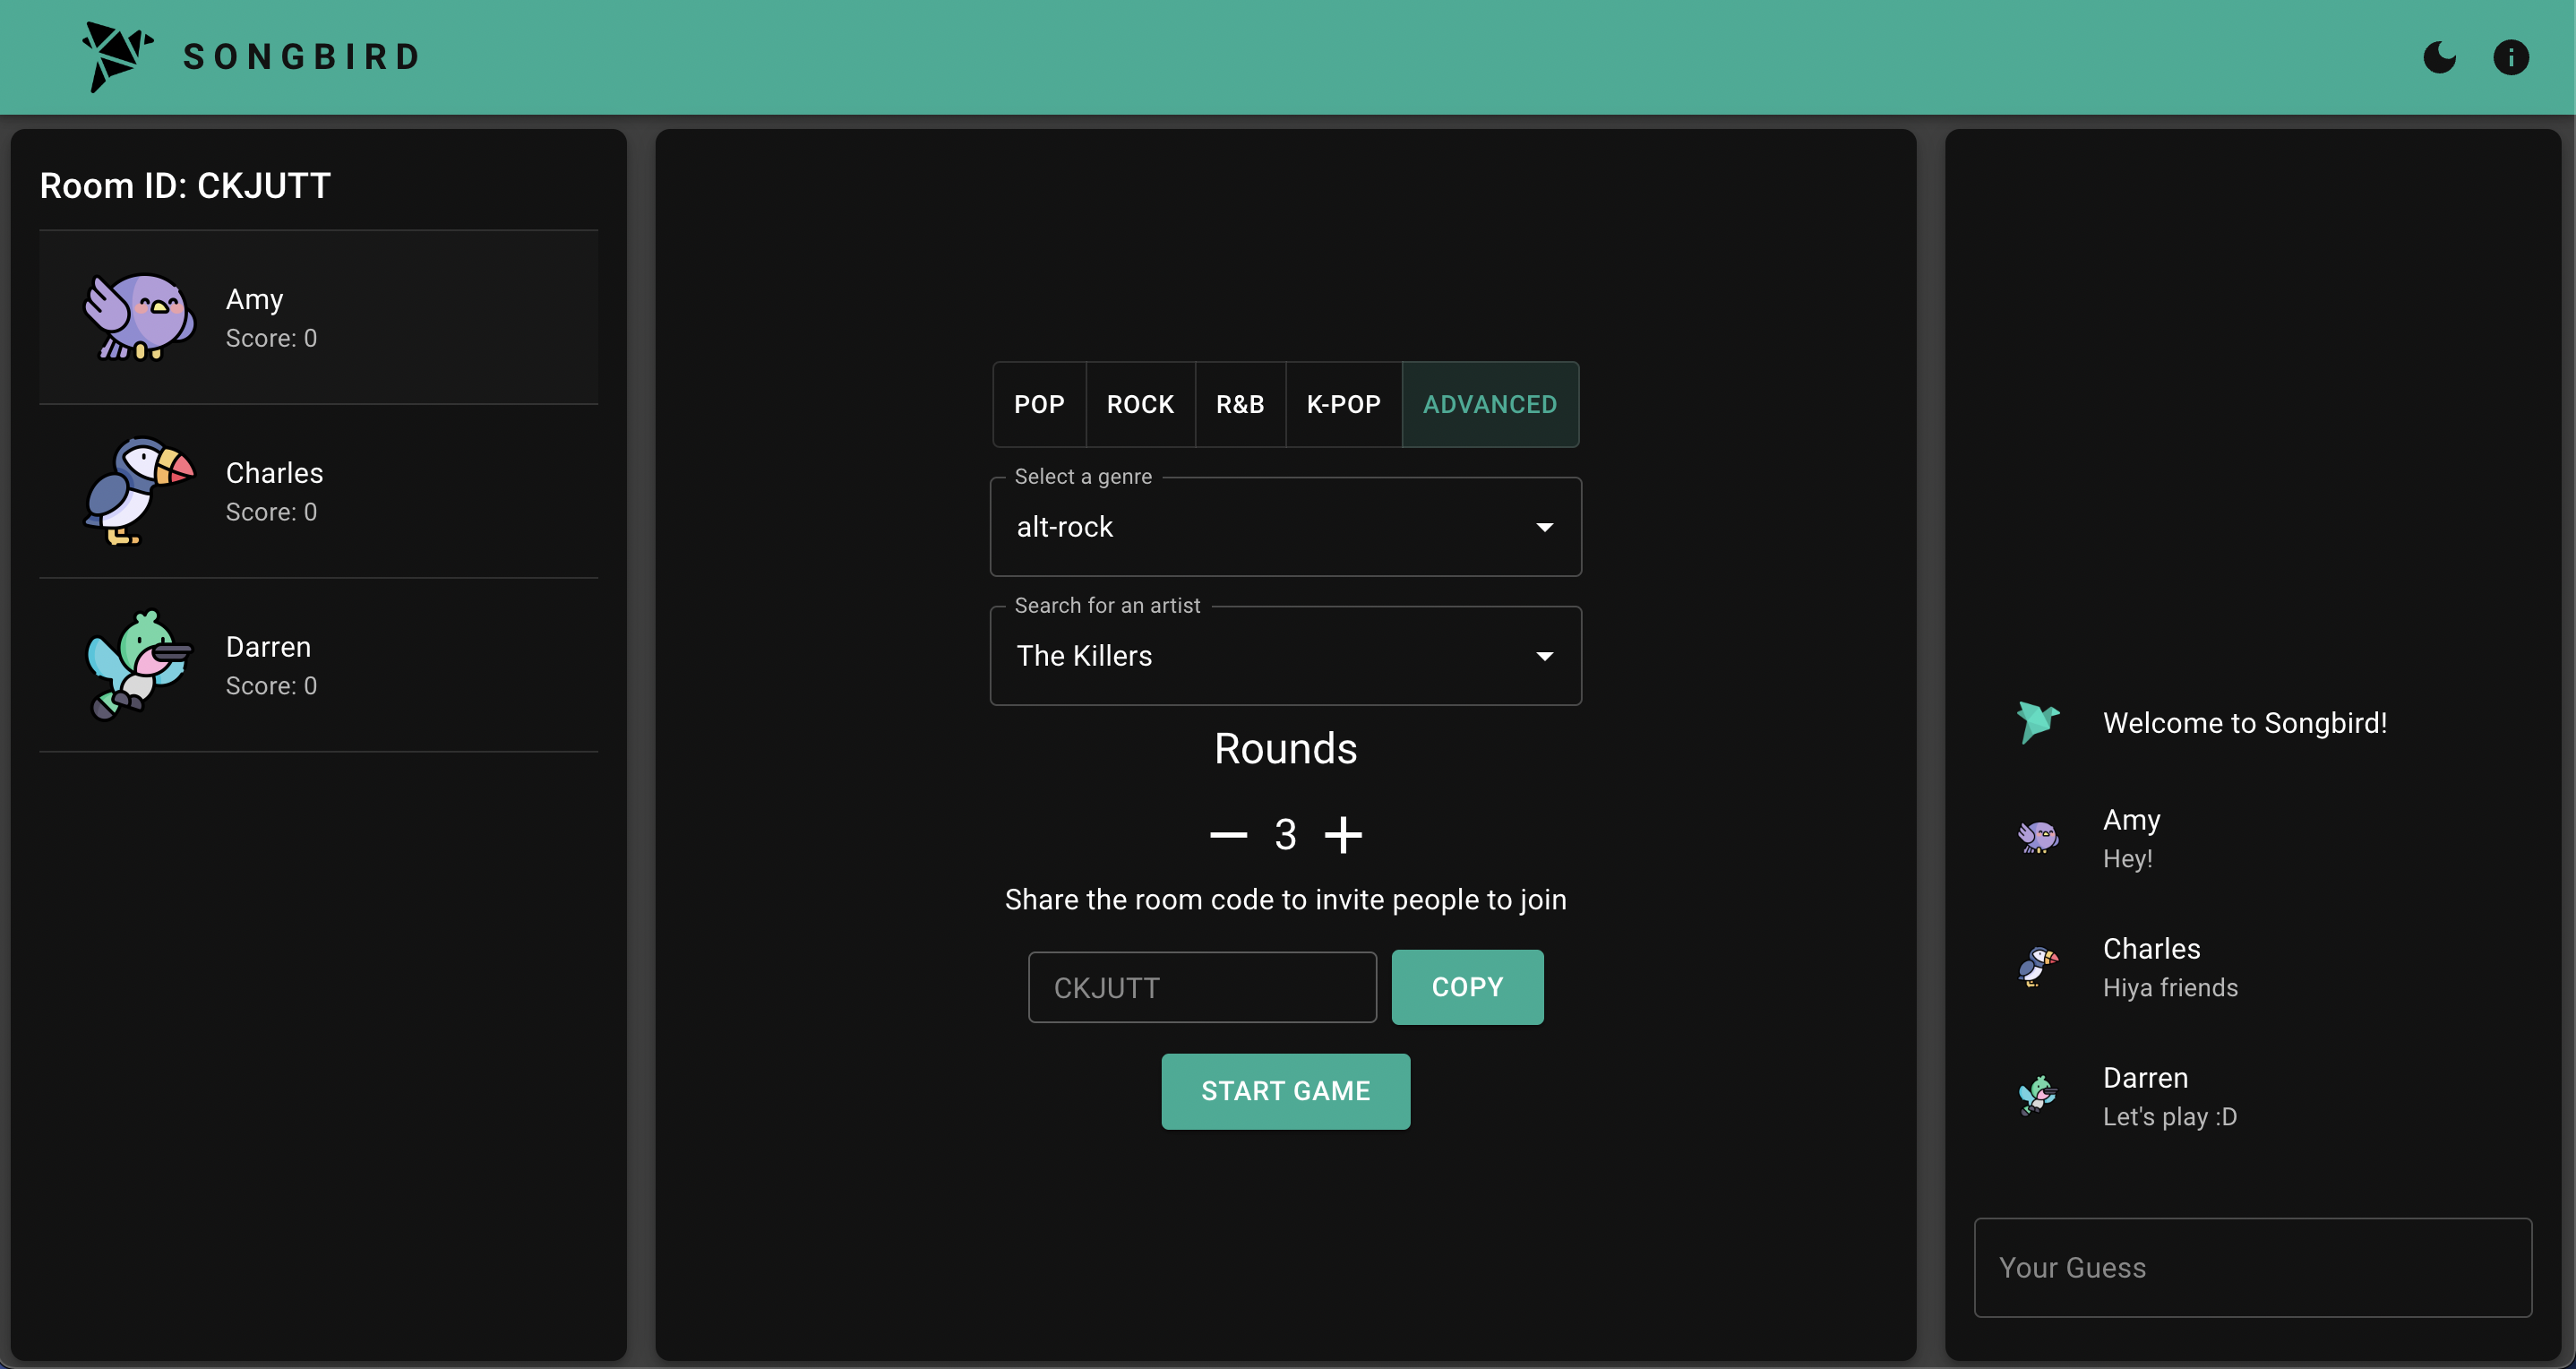Click the Songbird origami bird logo

117,56
